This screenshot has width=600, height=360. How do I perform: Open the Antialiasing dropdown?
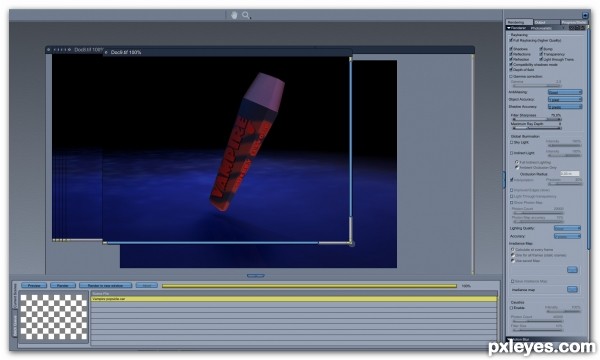coord(565,92)
